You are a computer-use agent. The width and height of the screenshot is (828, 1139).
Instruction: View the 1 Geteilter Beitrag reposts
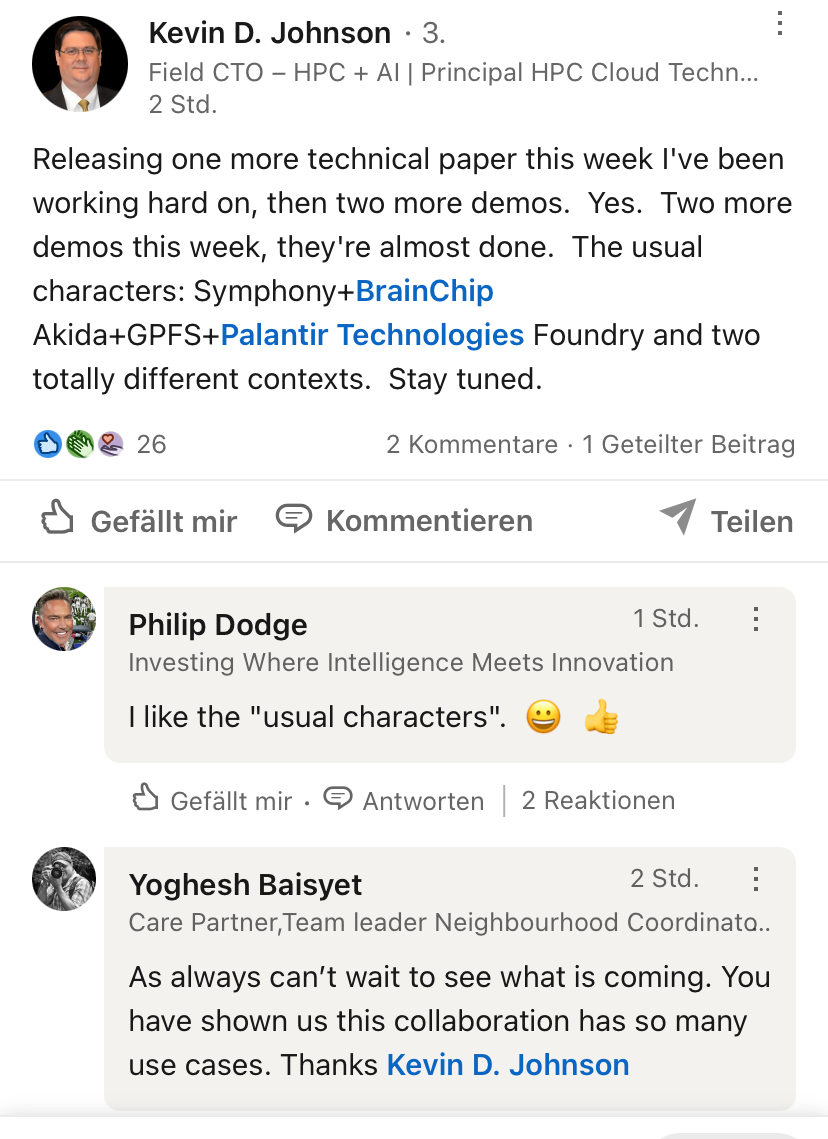688,445
